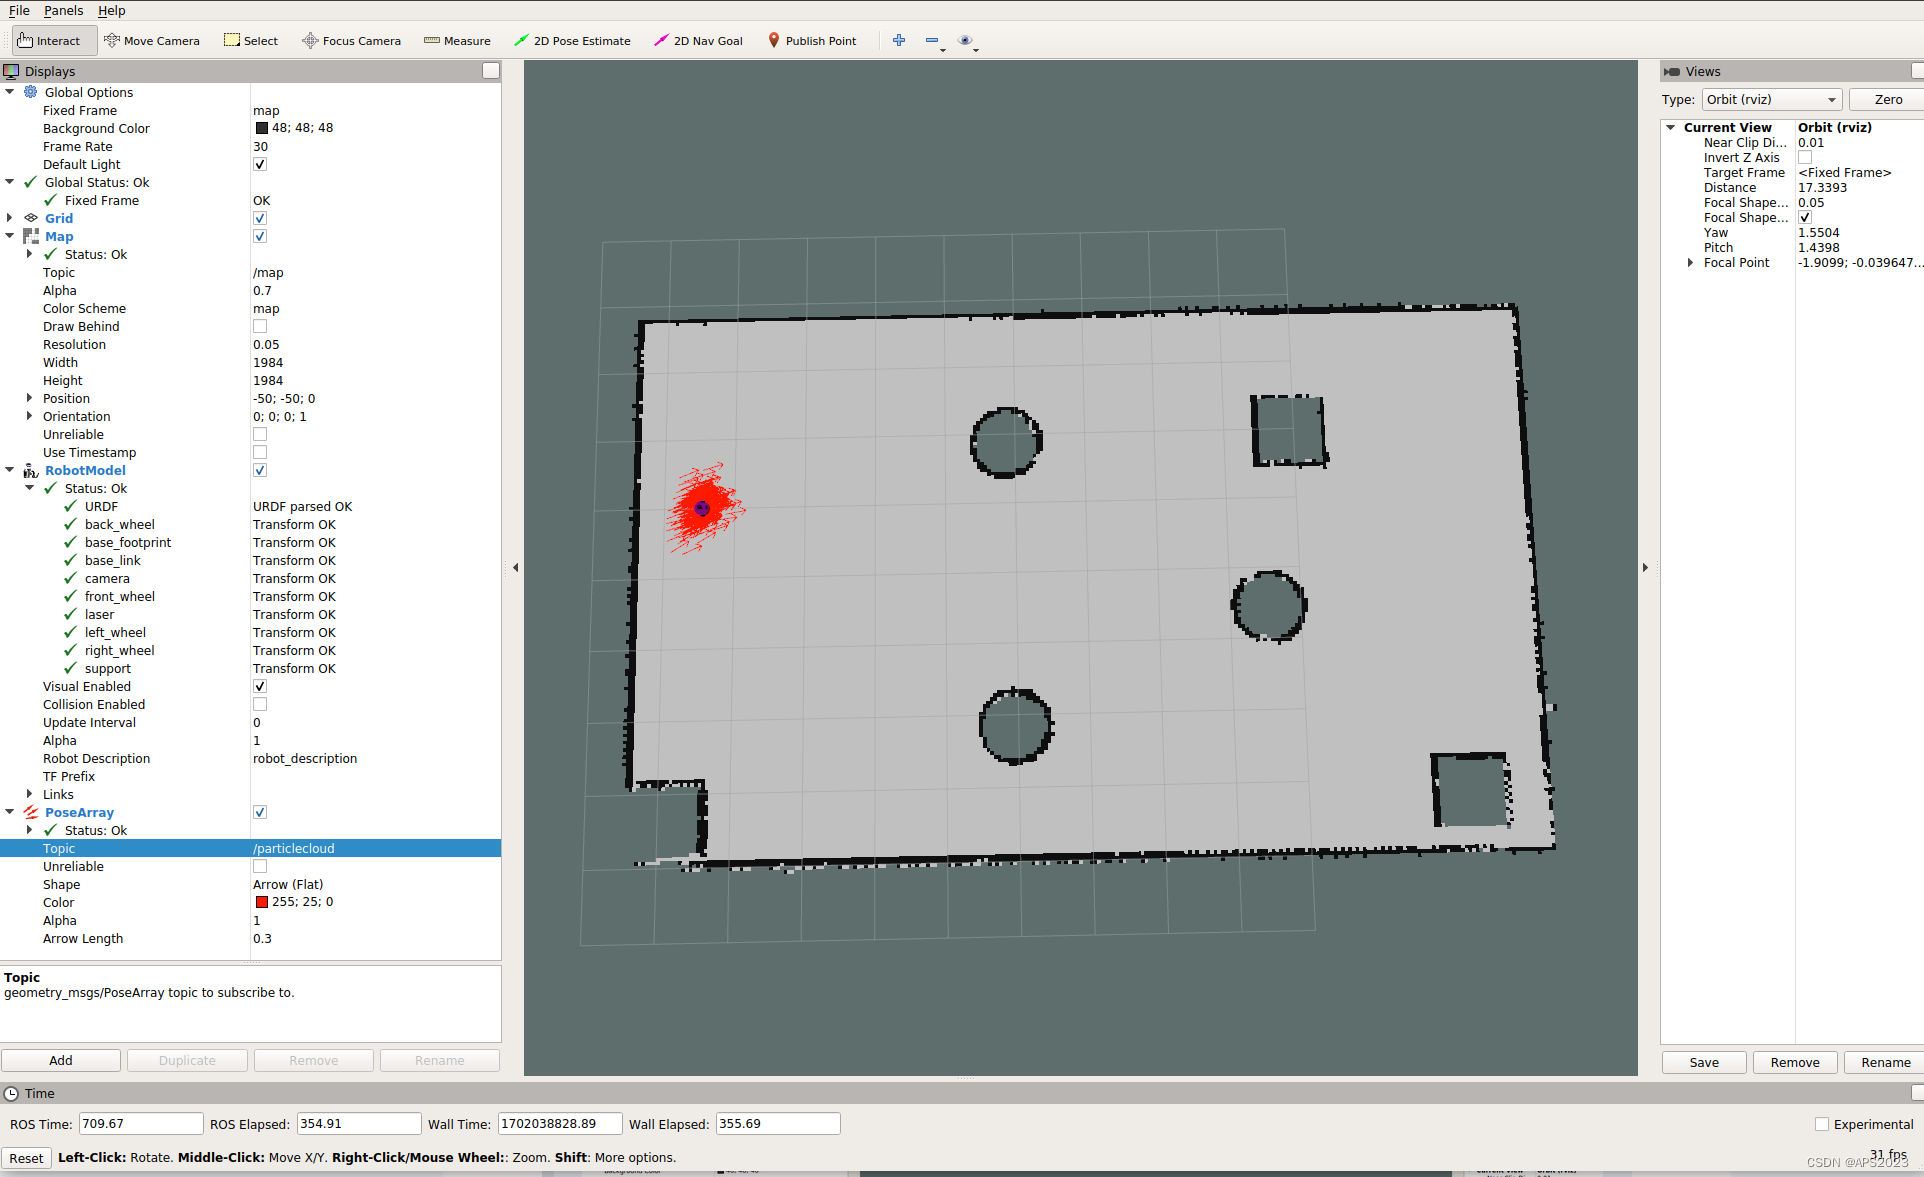Expand the Links tree entry

29,794
